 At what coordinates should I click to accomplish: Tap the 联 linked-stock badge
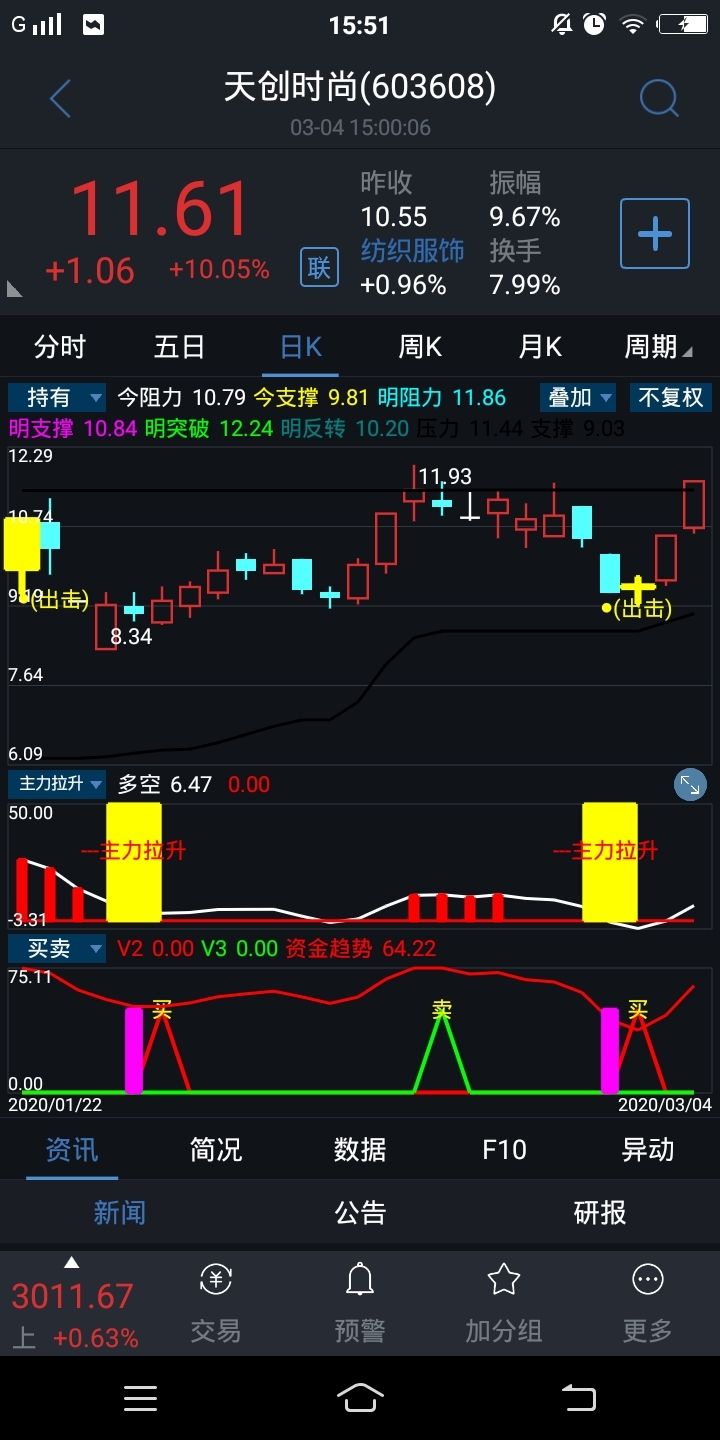(x=319, y=268)
